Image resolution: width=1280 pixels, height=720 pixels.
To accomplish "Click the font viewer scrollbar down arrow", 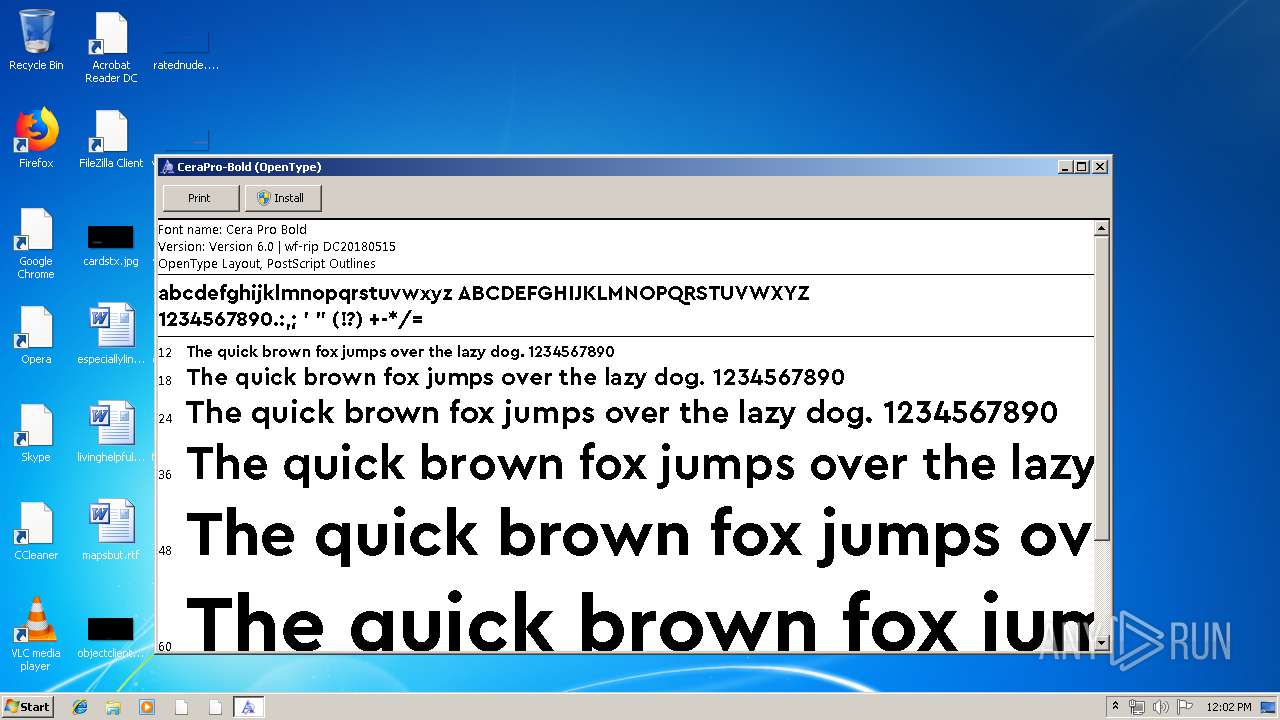I will (1102, 643).
